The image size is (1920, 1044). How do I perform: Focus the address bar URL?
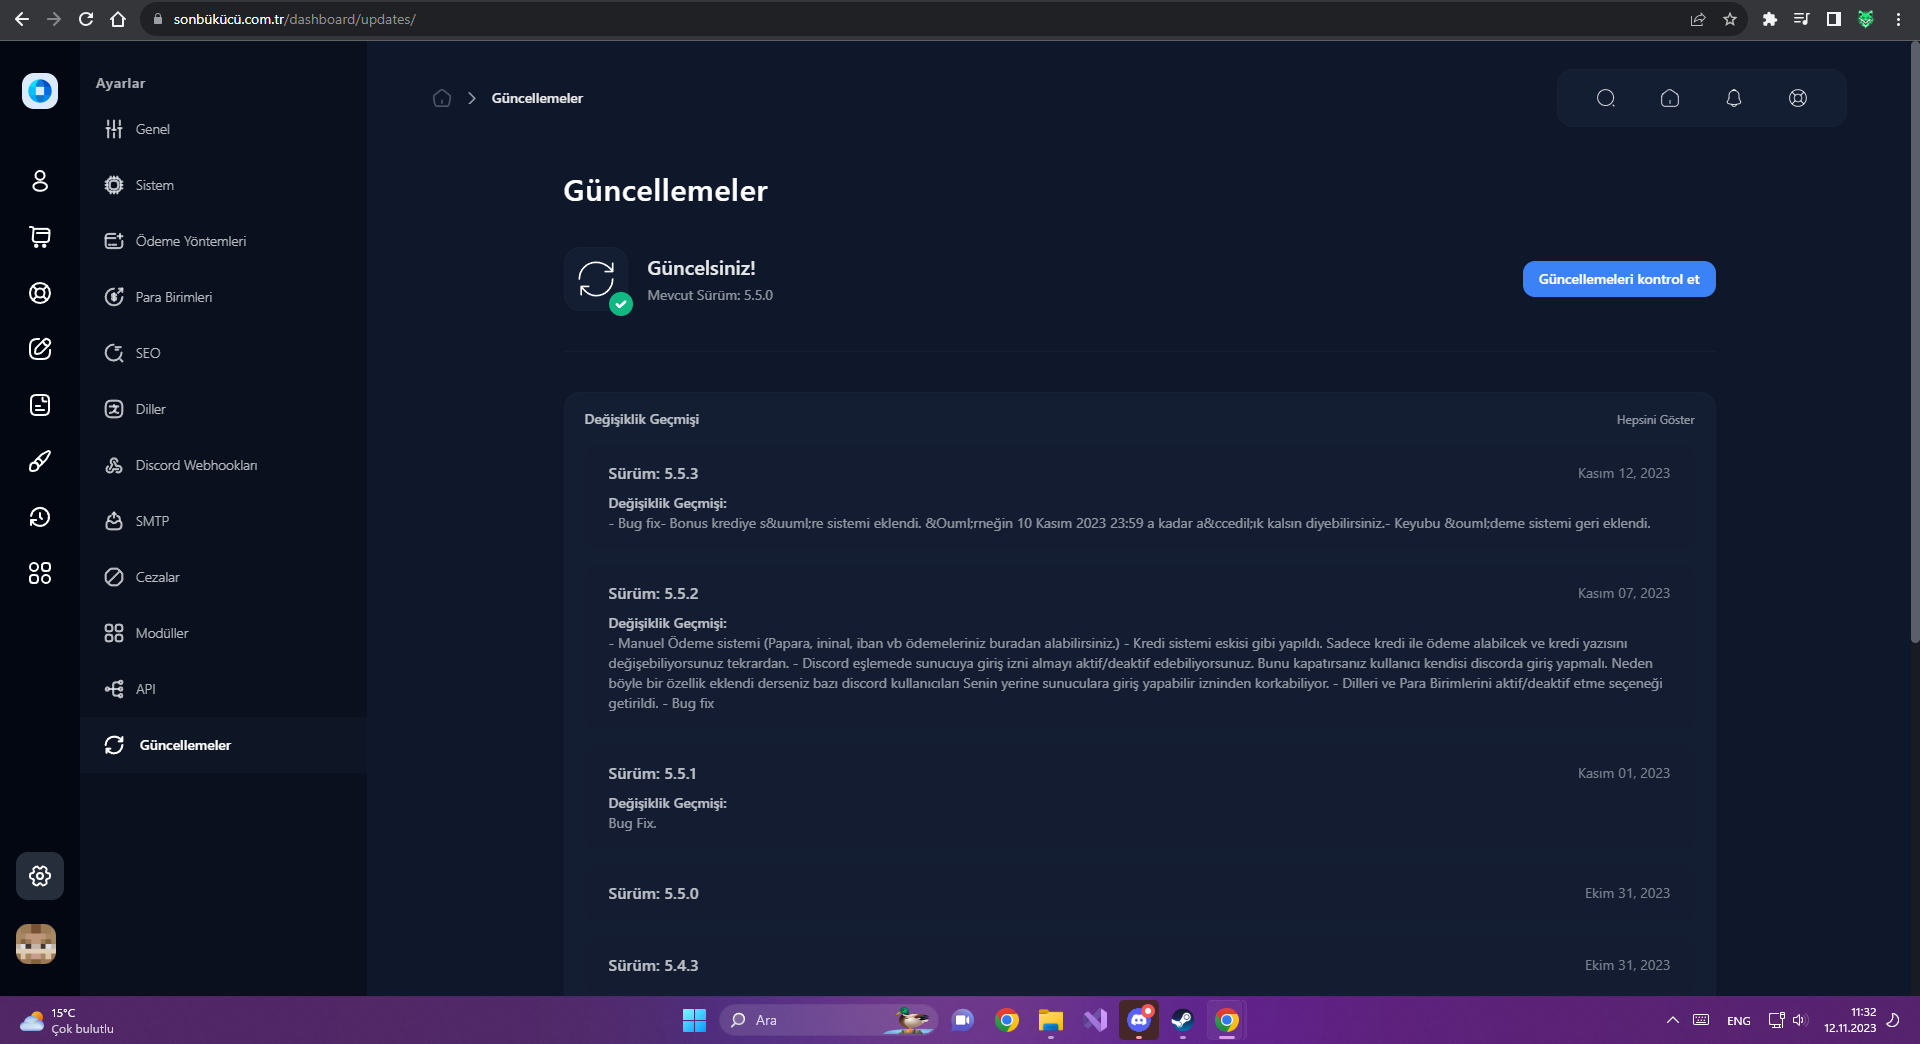294,19
